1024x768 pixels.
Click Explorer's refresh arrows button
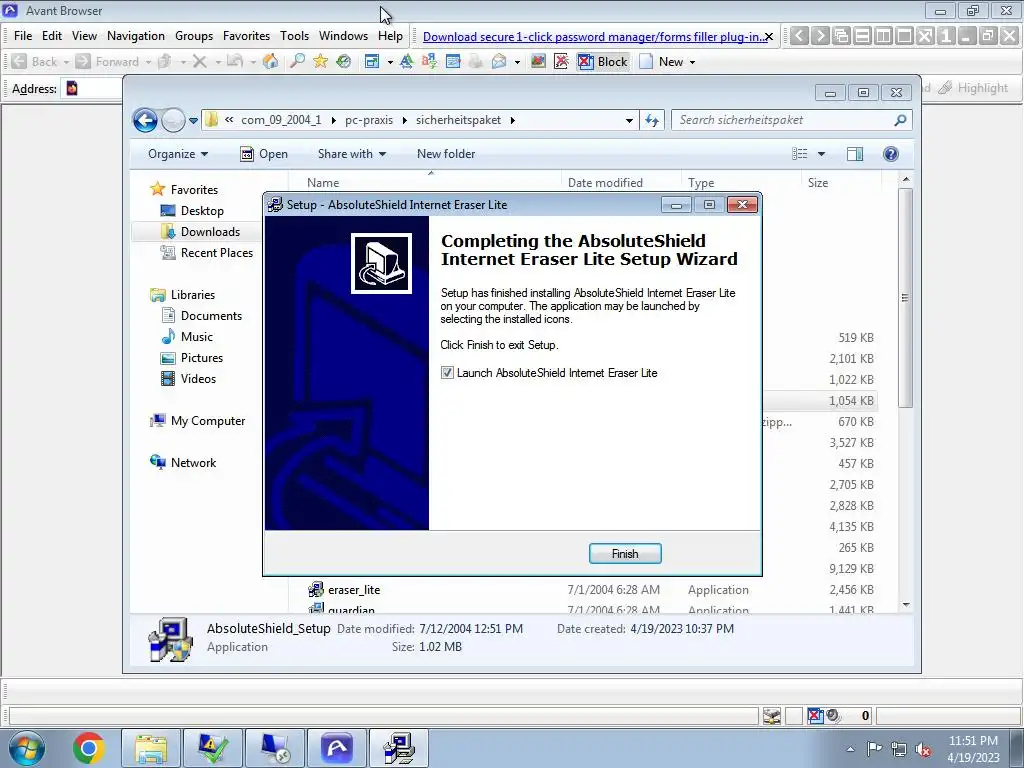(652, 120)
